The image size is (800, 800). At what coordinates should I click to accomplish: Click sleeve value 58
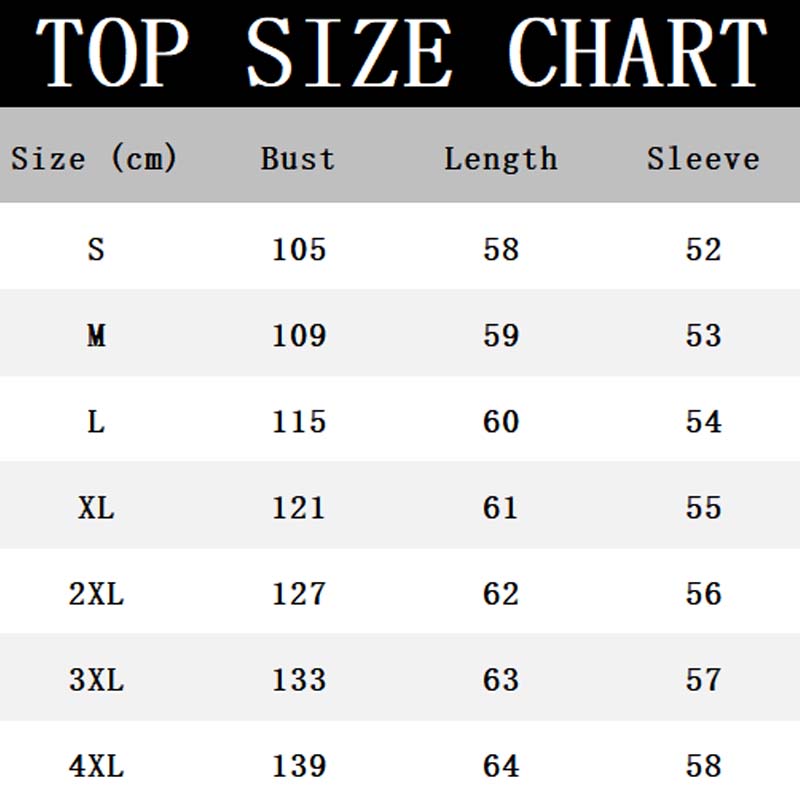click(x=704, y=766)
